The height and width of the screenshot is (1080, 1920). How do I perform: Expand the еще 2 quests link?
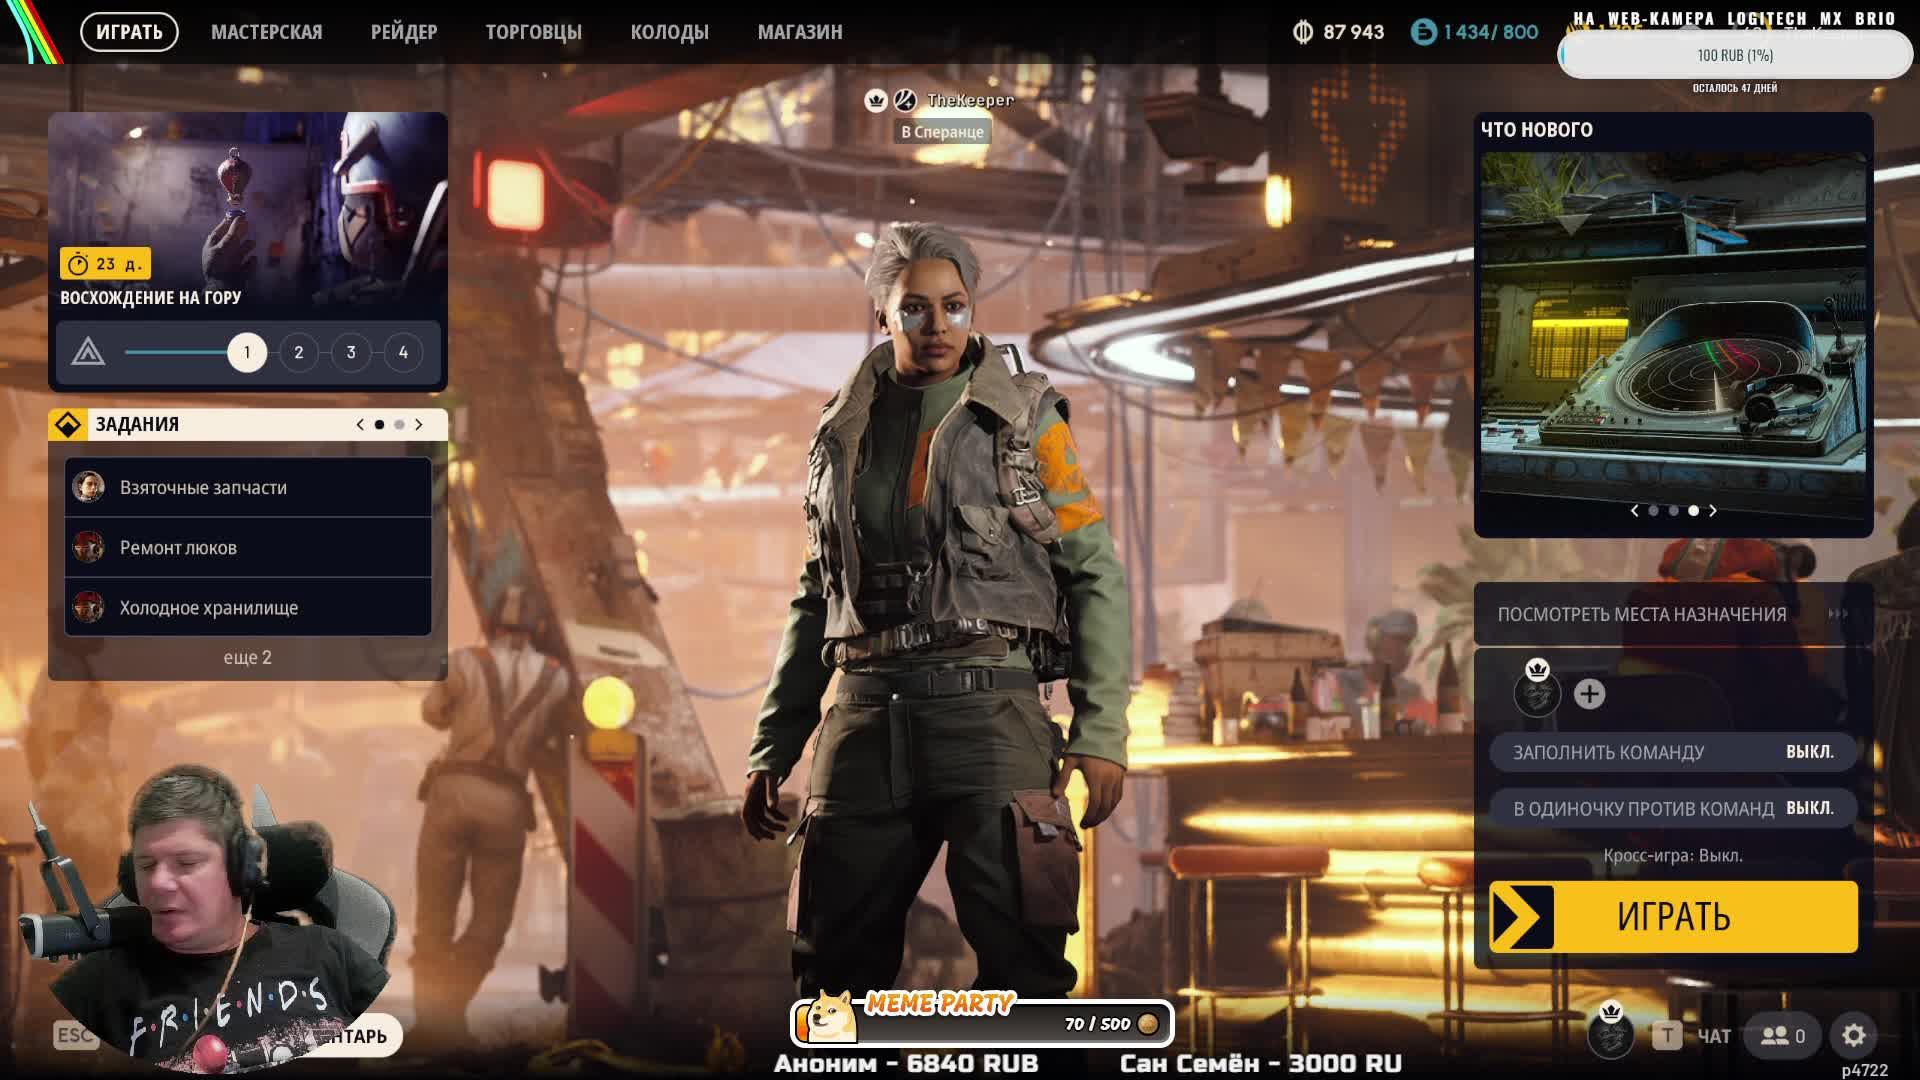247,657
